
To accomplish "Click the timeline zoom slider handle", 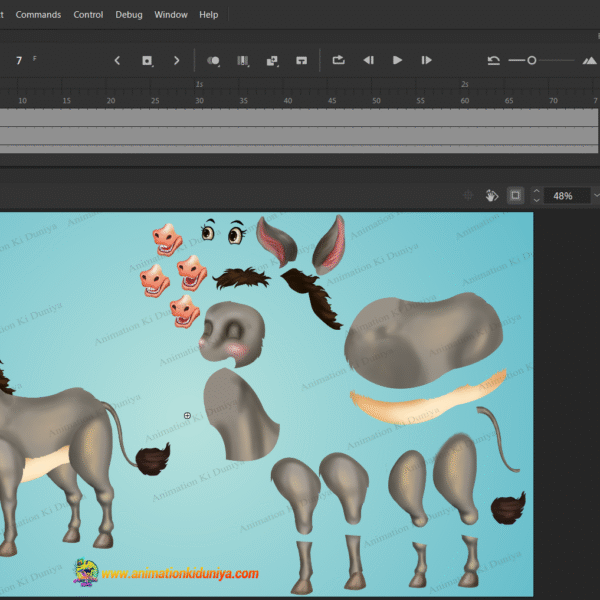I will (532, 60).
